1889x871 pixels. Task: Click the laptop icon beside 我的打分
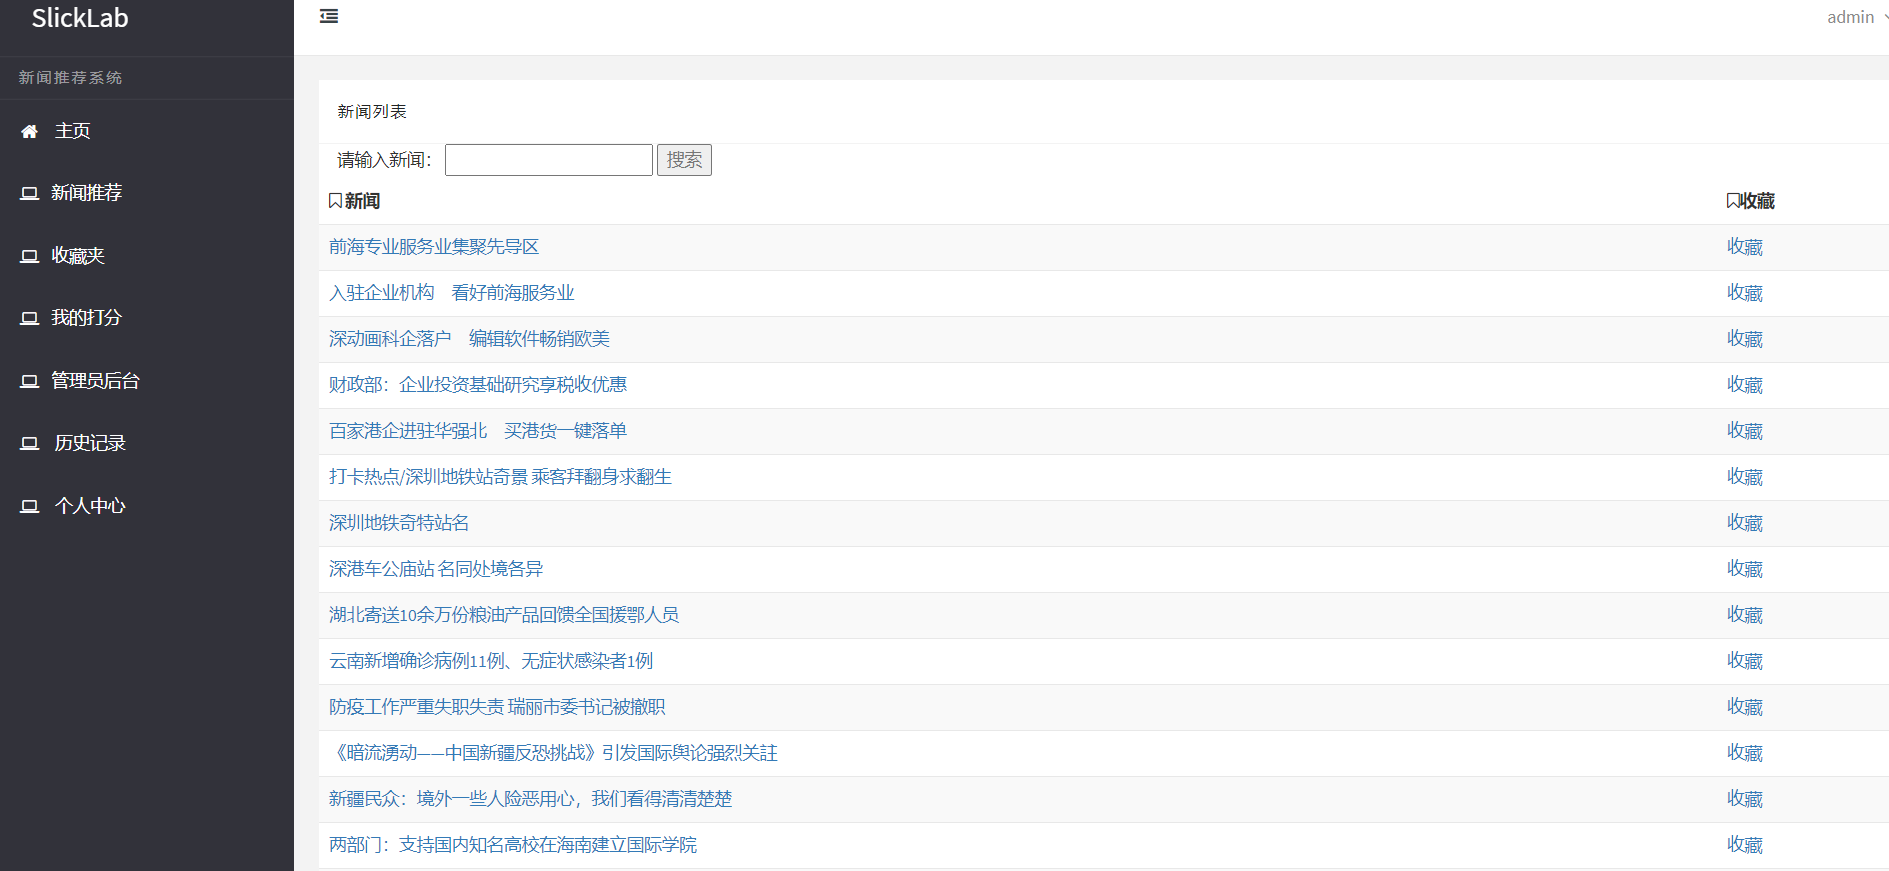pos(30,318)
